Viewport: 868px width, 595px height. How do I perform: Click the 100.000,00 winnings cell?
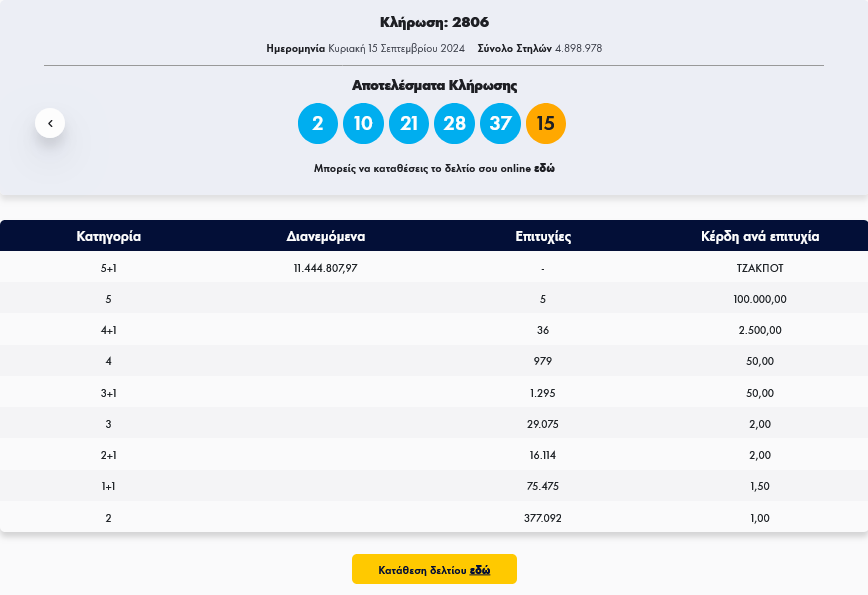pos(760,299)
